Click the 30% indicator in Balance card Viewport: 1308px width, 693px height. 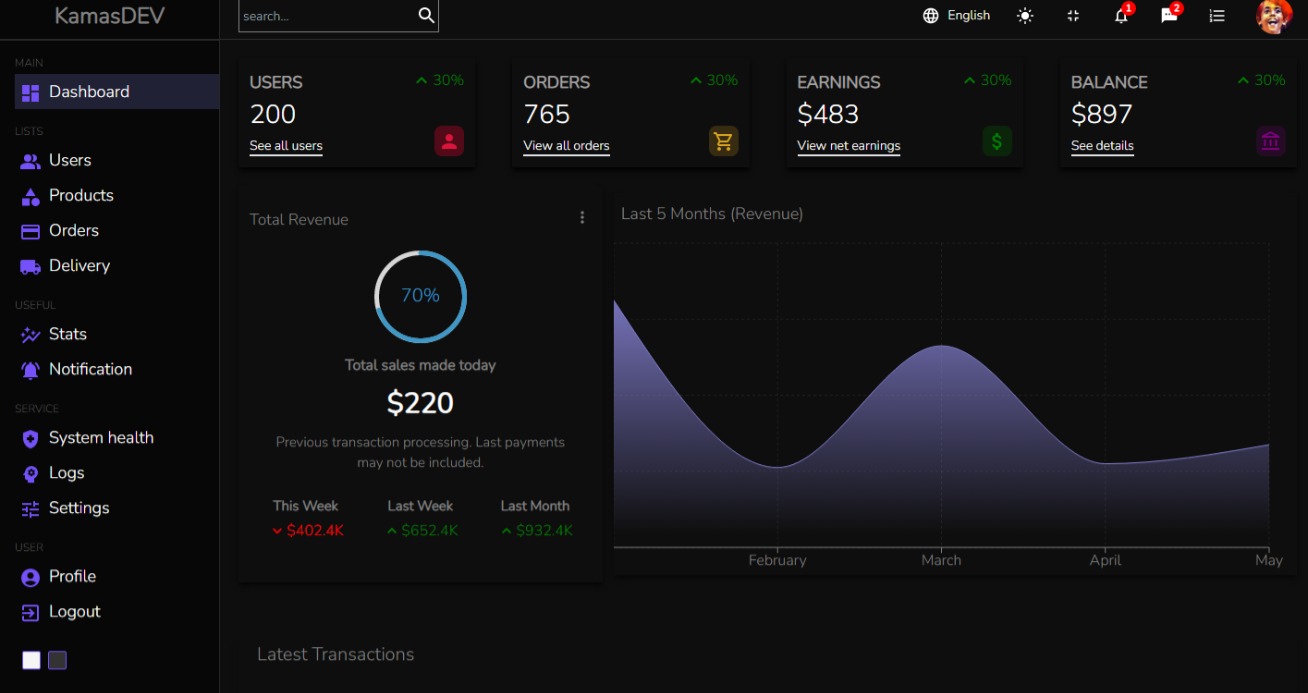coord(1262,81)
